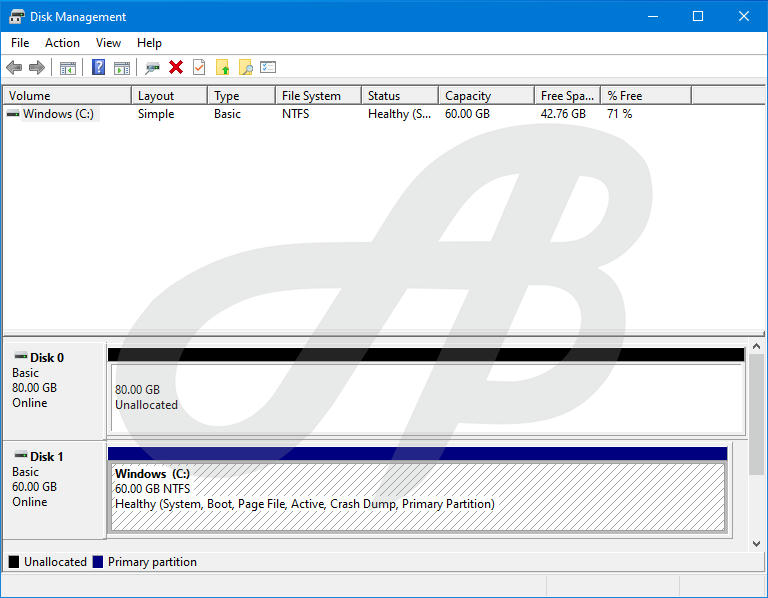Image resolution: width=768 pixels, height=598 pixels.
Task: Open the blue Help question-mark icon
Action: pyautogui.click(x=98, y=67)
